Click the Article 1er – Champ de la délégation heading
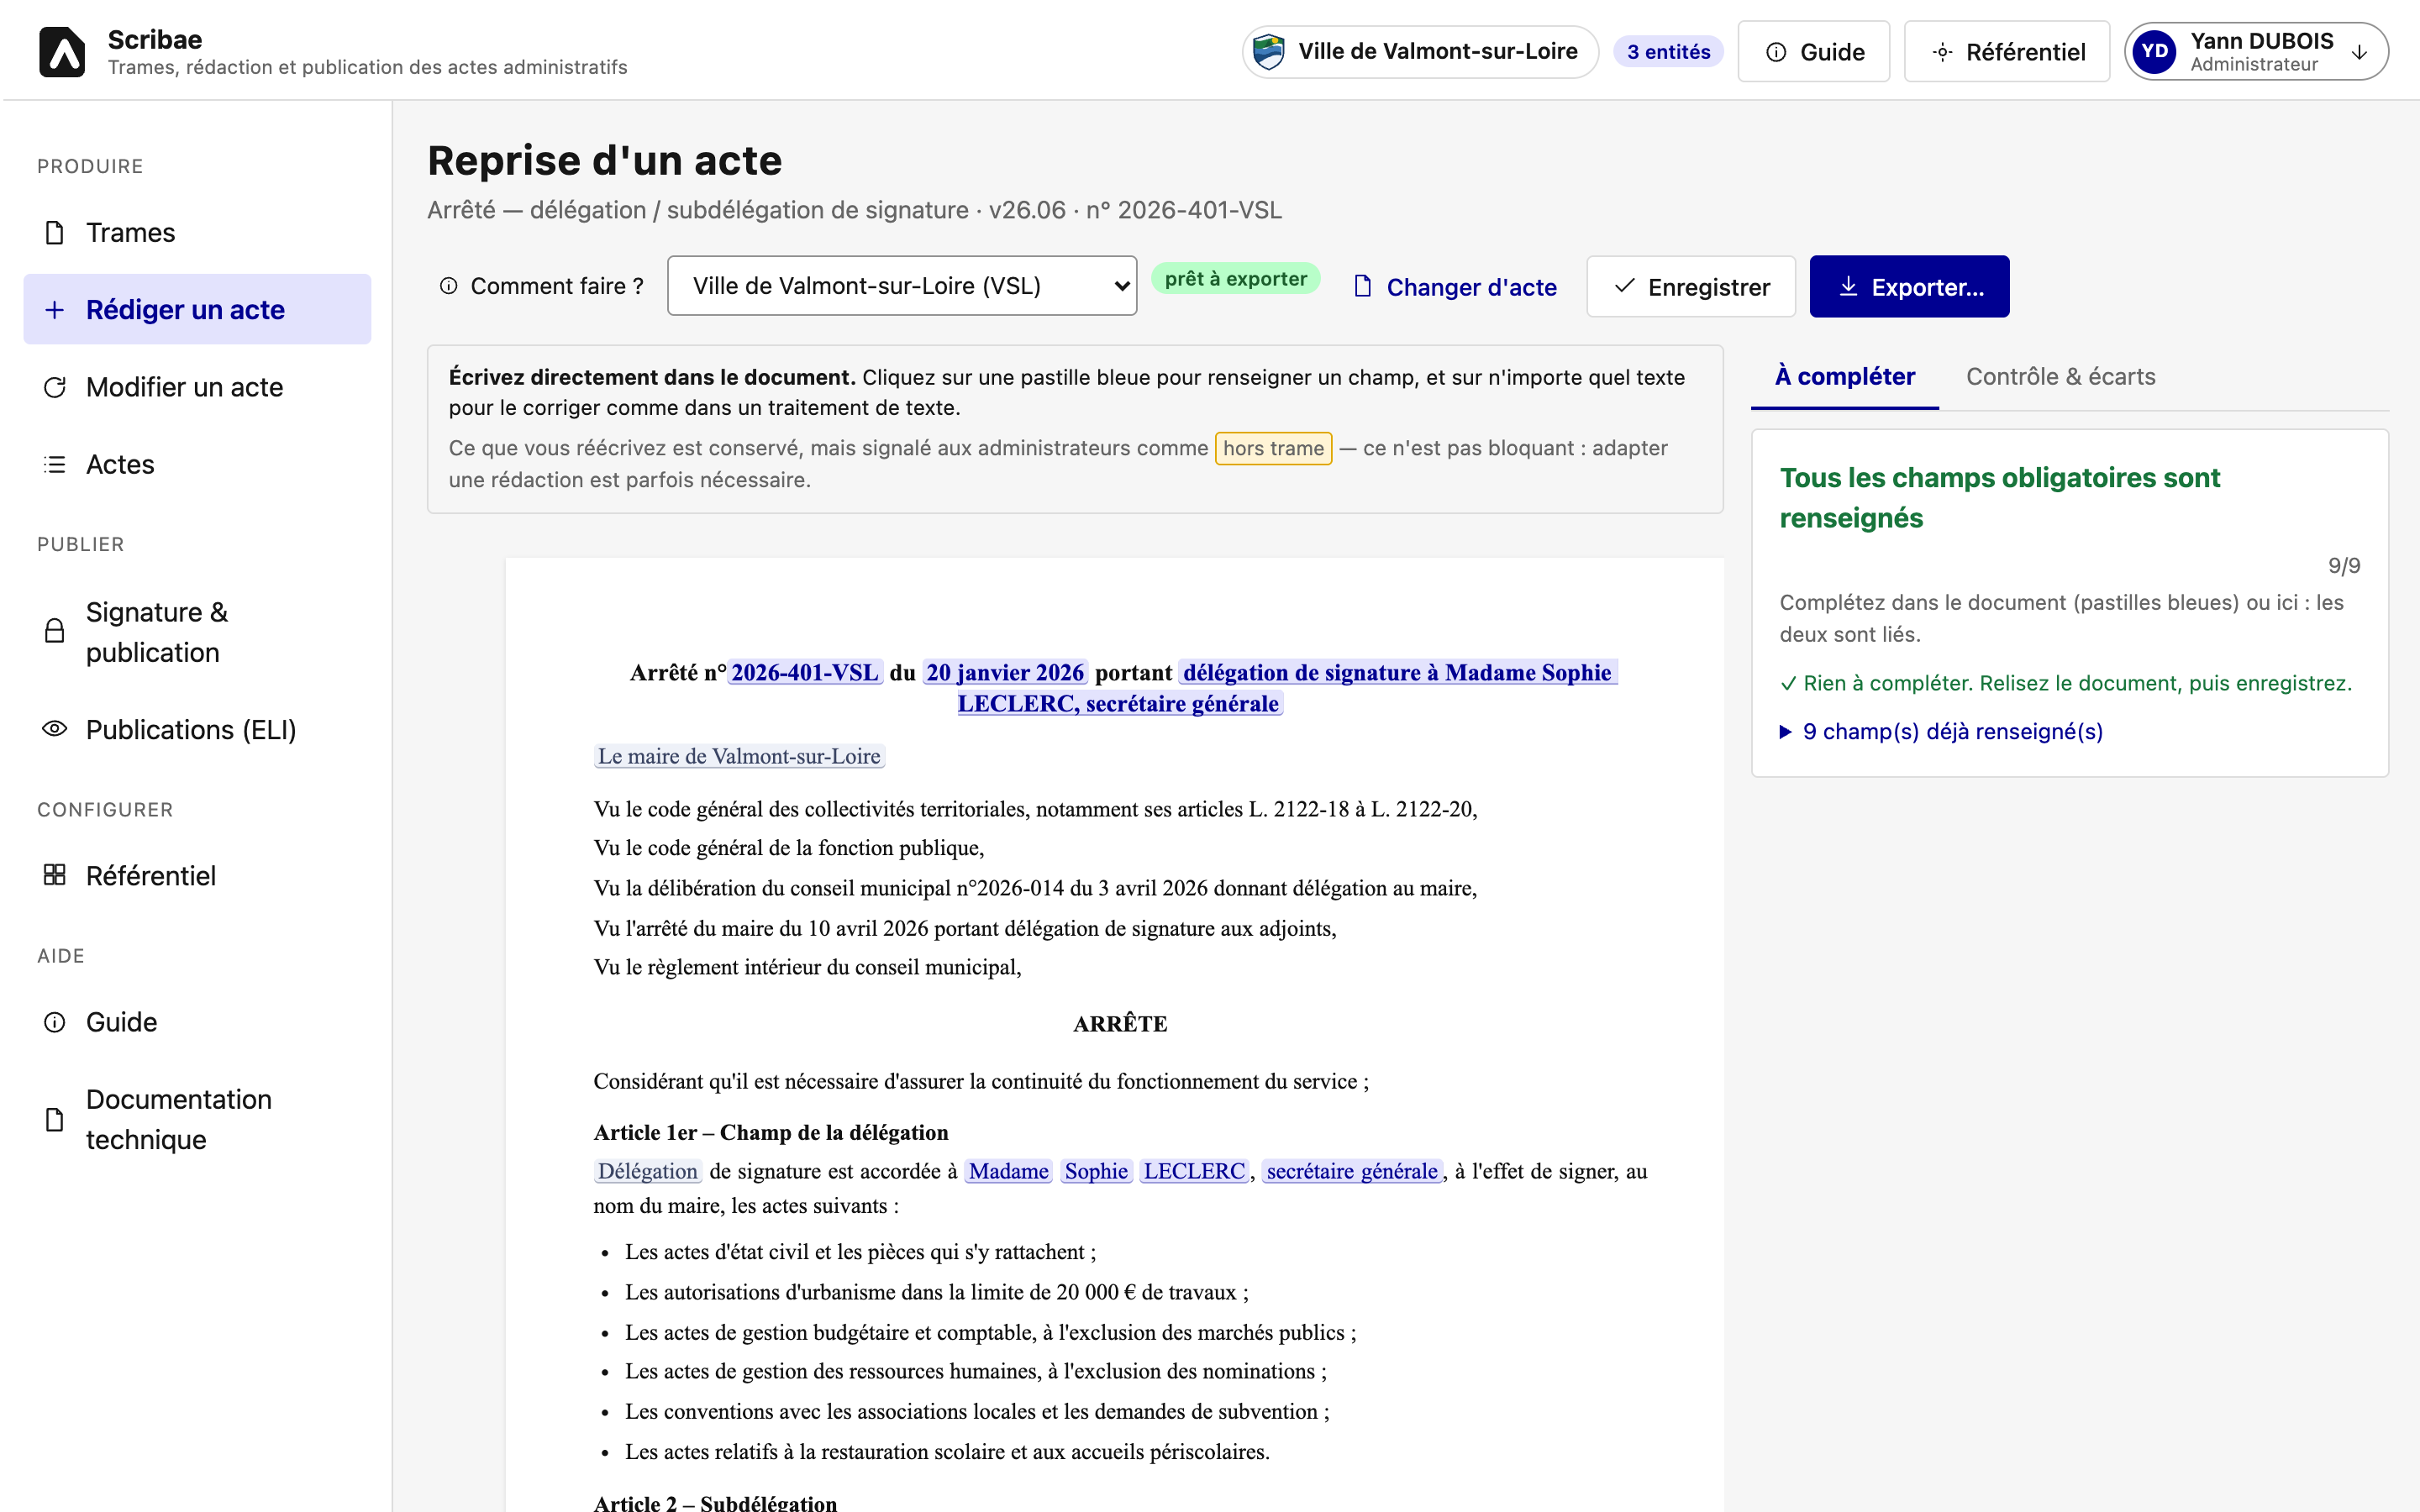 tap(771, 1132)
